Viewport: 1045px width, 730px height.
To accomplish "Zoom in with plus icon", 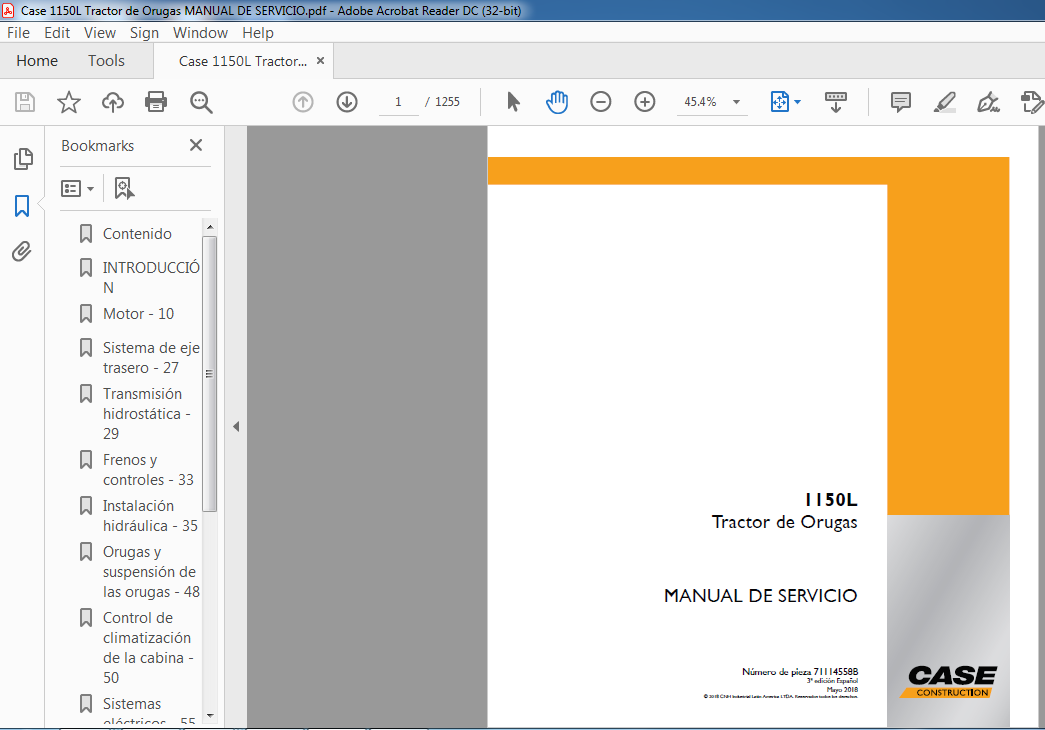I will pyautogui.click(x=644, y=102).
